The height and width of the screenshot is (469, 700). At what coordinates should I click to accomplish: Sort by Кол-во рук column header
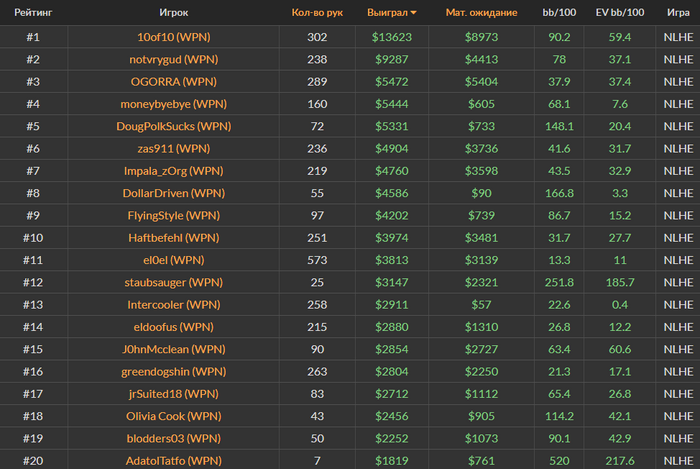(x=317, y=12)
